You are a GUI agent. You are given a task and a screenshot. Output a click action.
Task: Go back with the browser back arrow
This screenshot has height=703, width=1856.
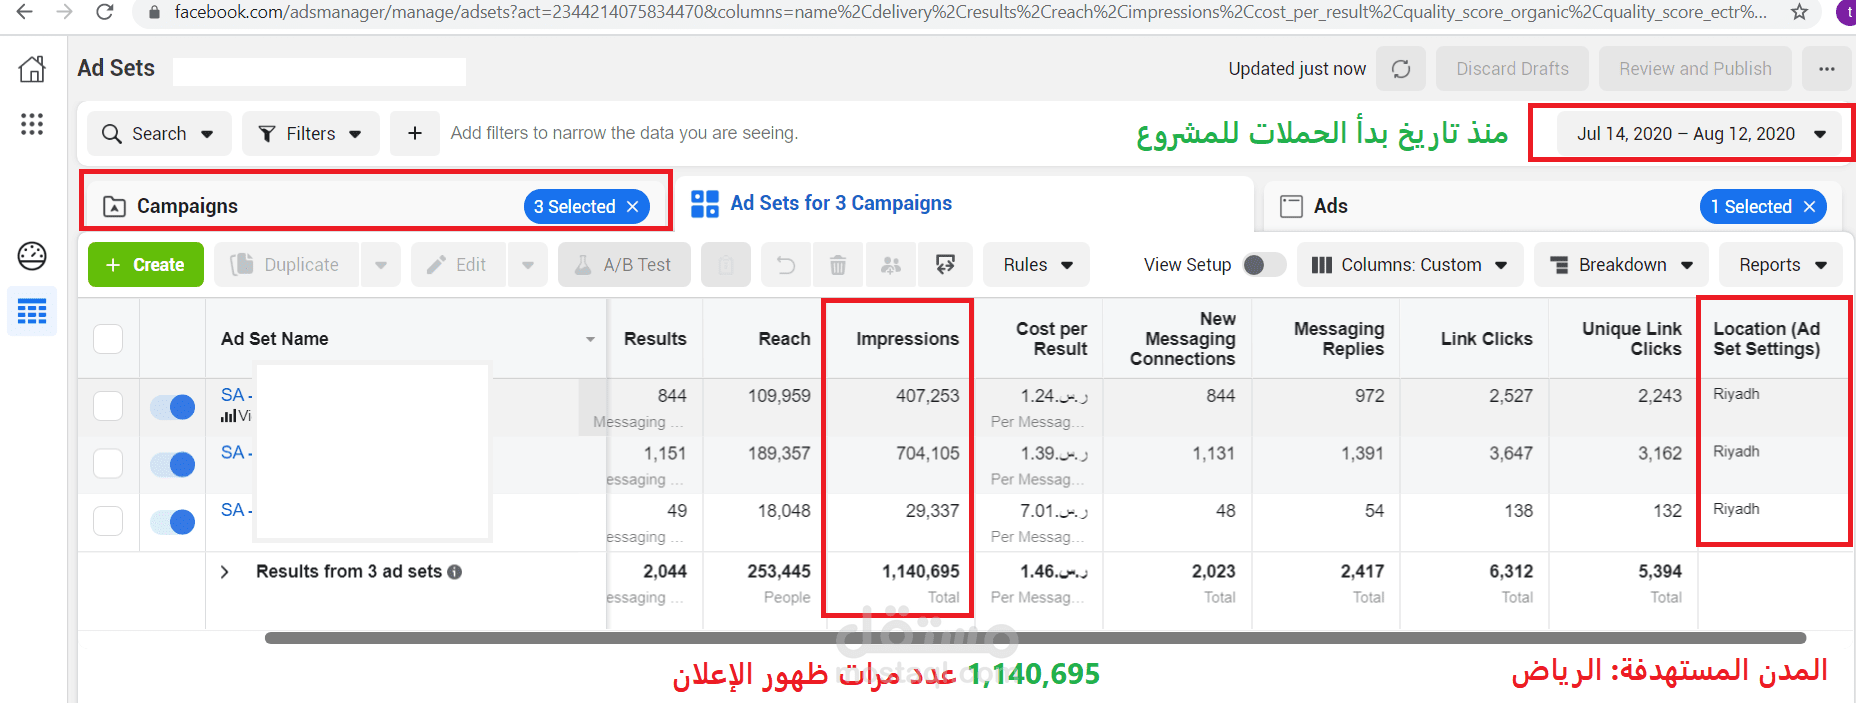25,12
